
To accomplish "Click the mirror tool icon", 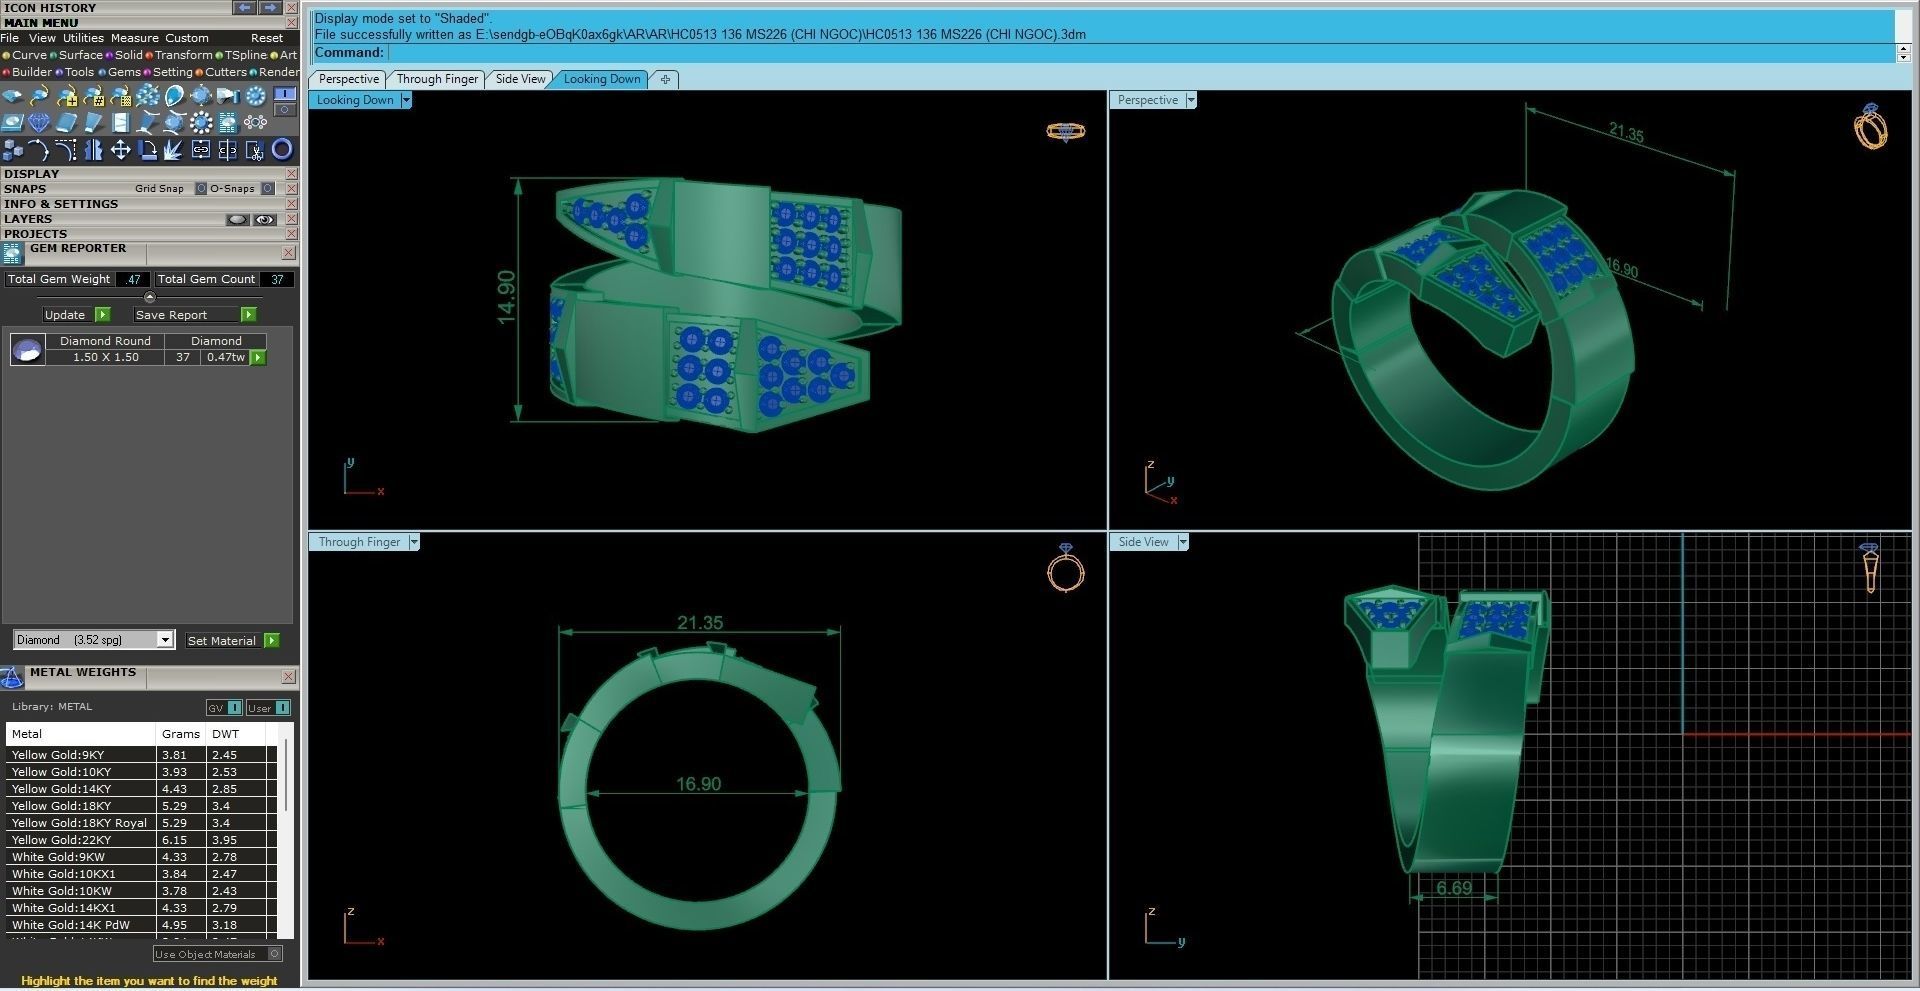I will 93,150.
